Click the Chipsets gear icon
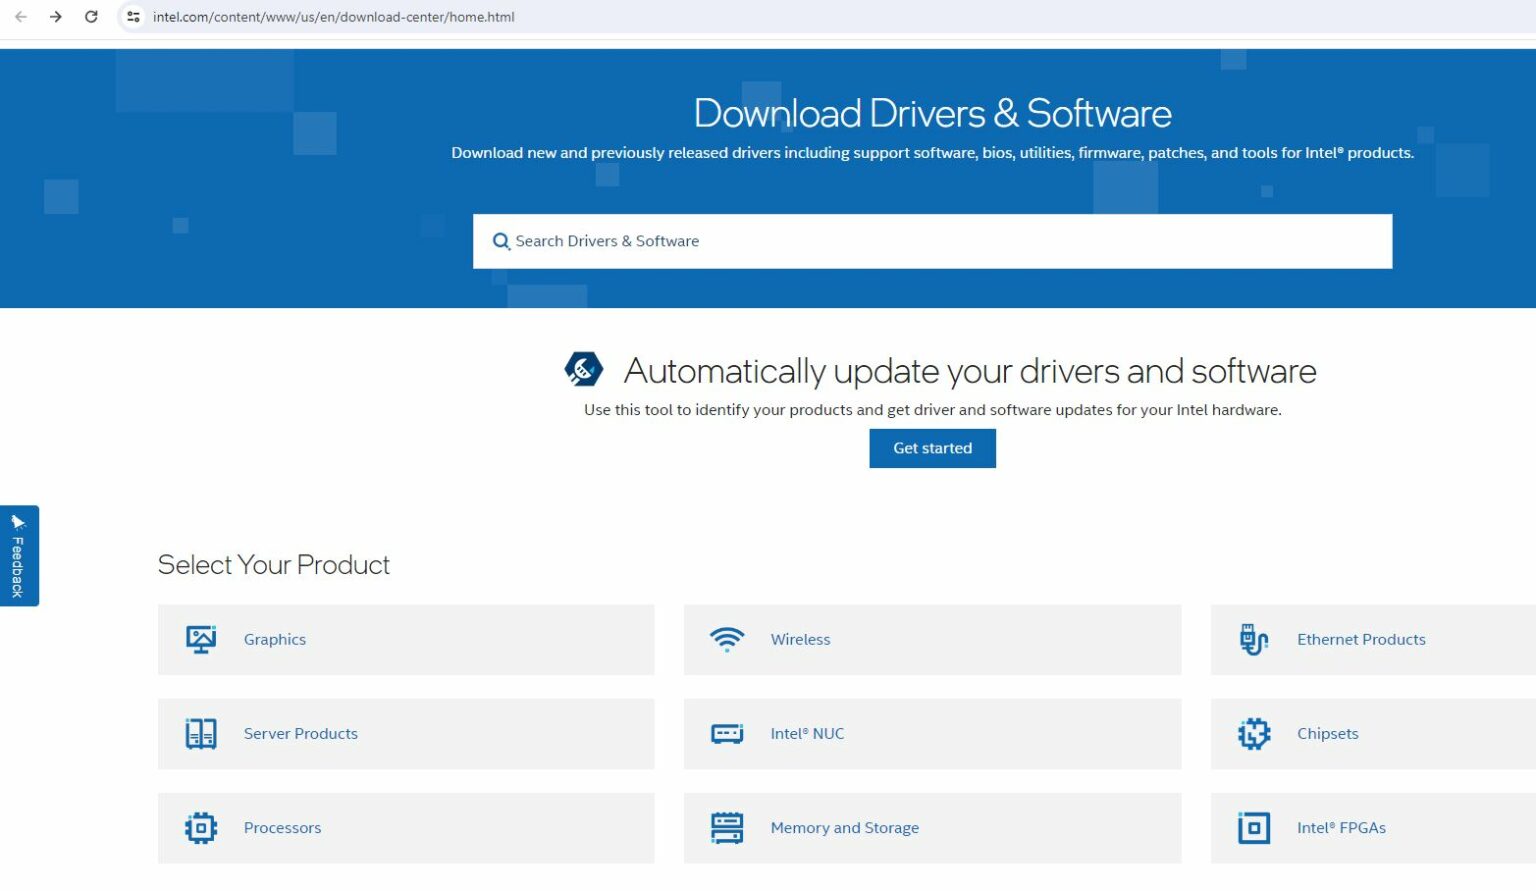 1253,733
